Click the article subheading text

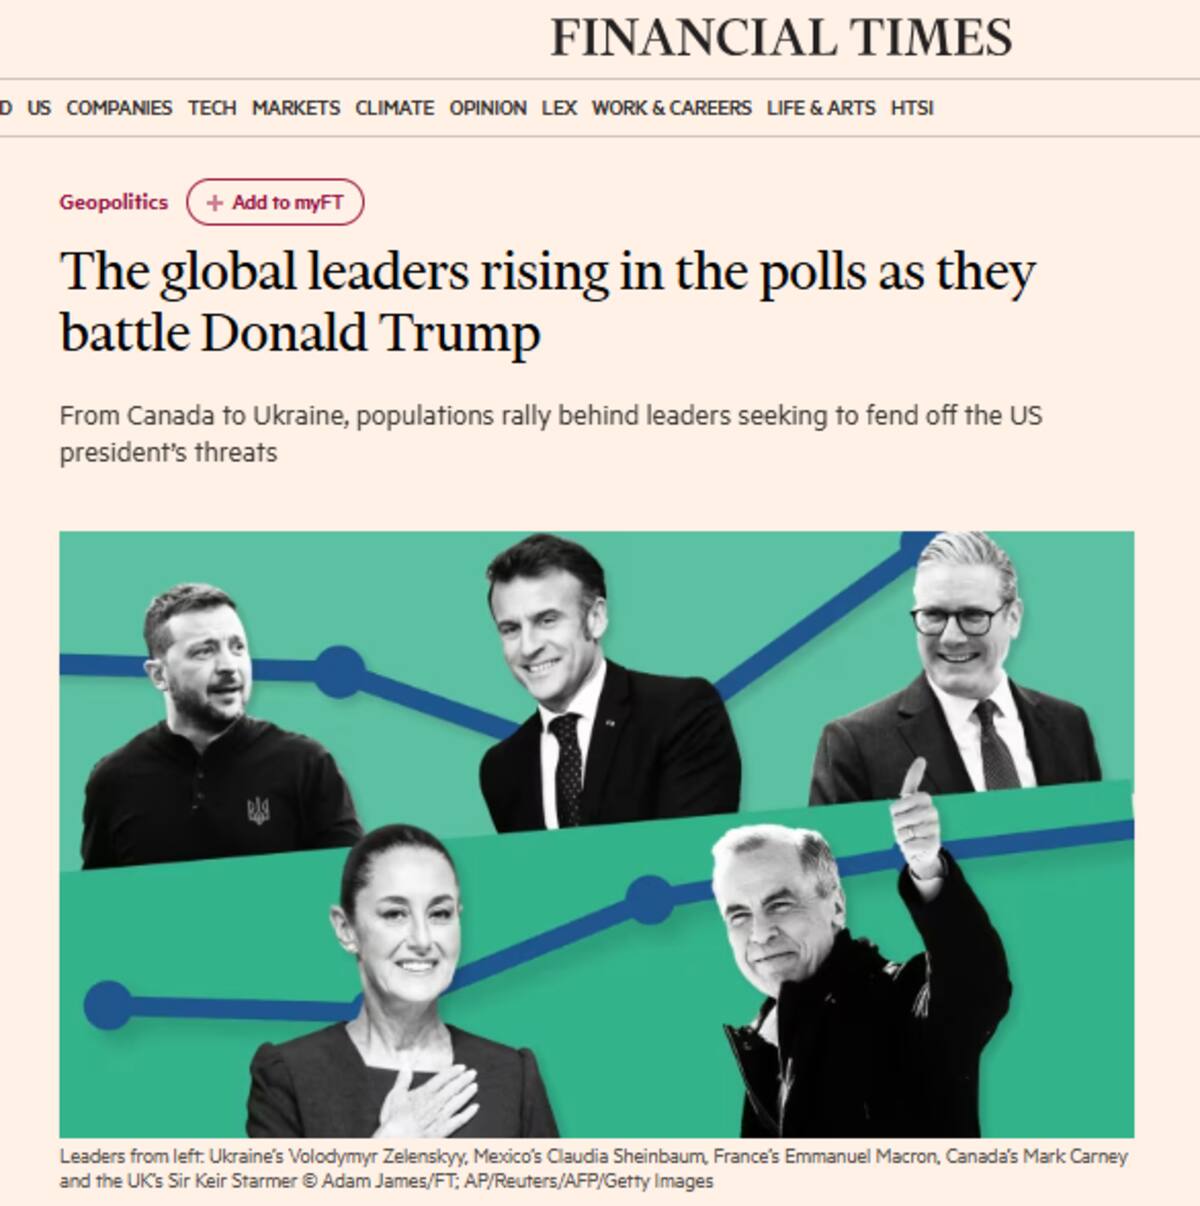pyautogui.click(x=551, y=428)
